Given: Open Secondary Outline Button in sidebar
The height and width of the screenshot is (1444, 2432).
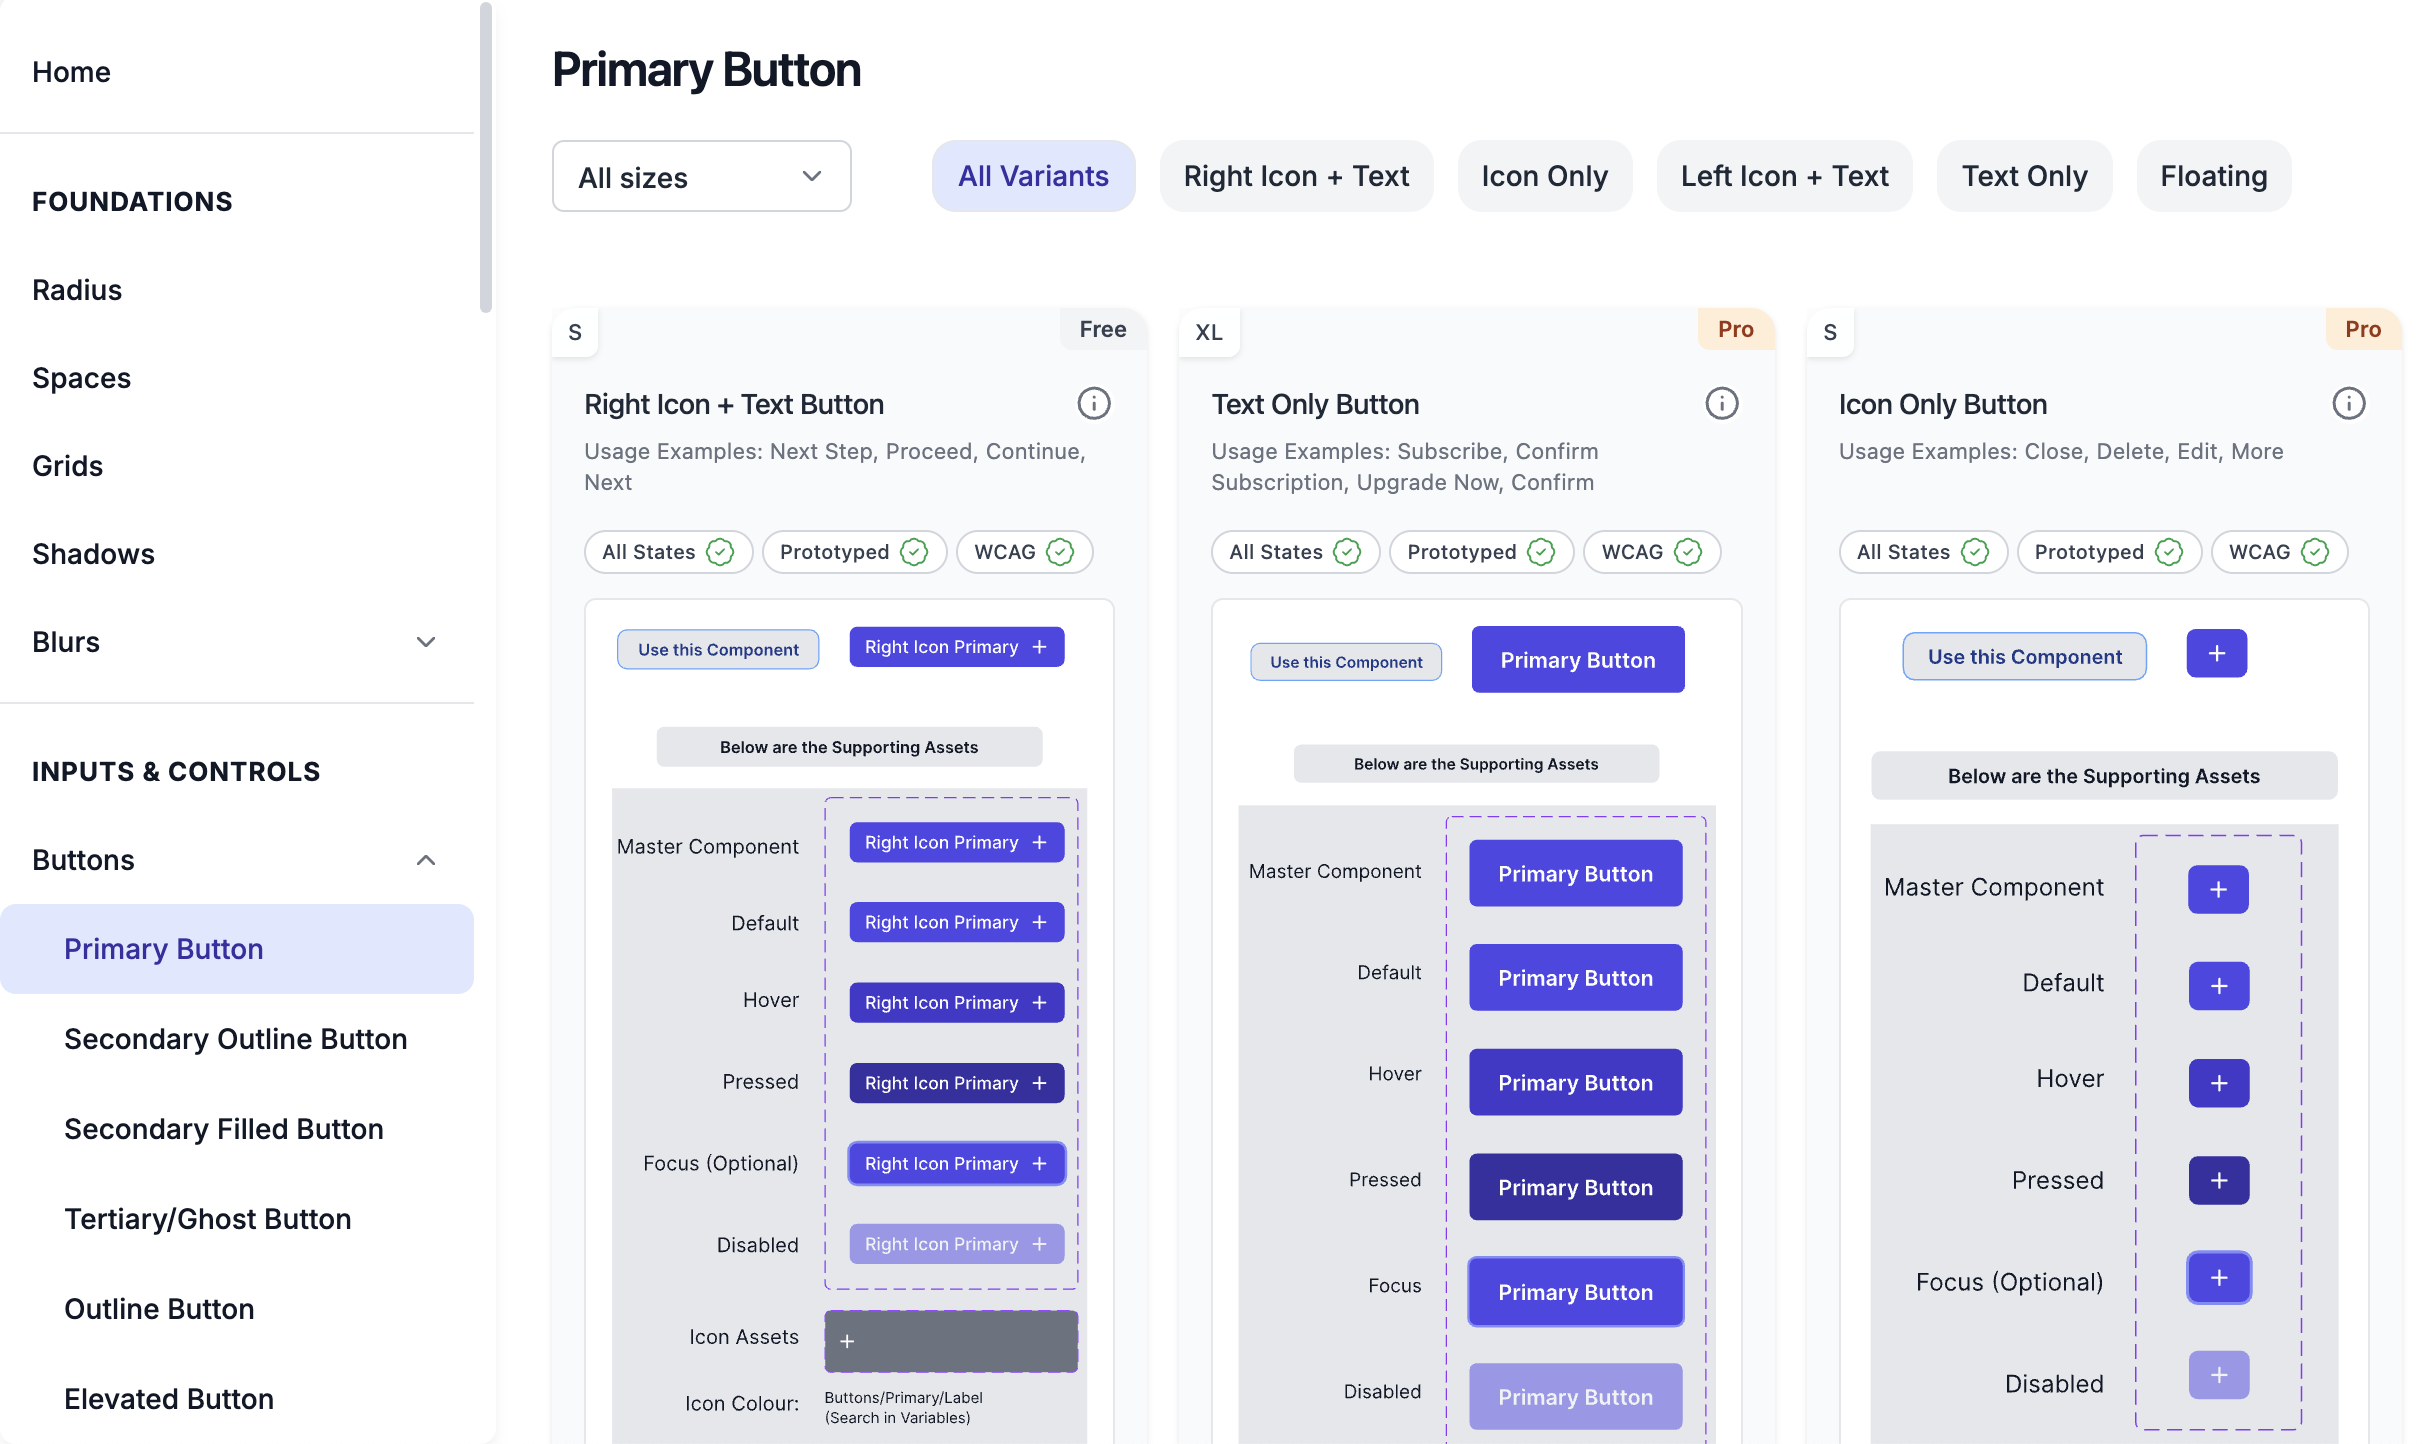Looking at the screenshot, I should 236,1039.
